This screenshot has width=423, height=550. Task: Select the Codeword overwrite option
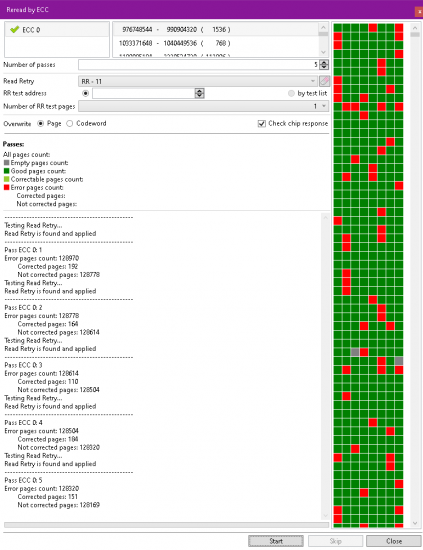click(86, 123)
